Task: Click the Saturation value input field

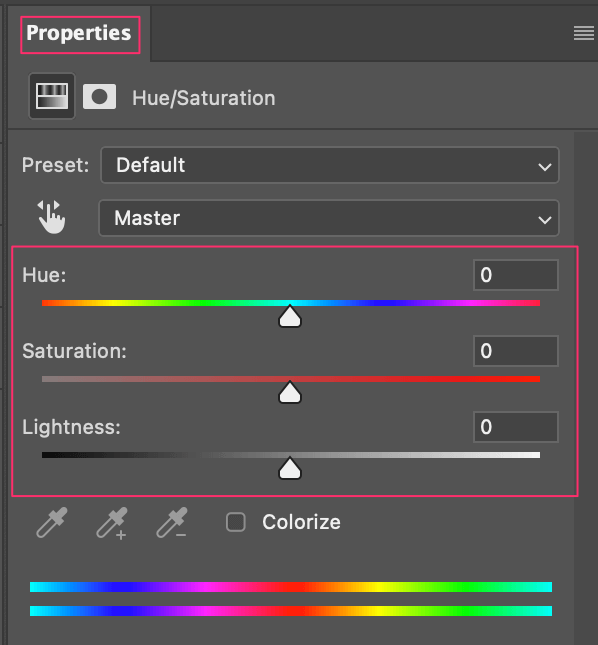Action: (516, 351)
